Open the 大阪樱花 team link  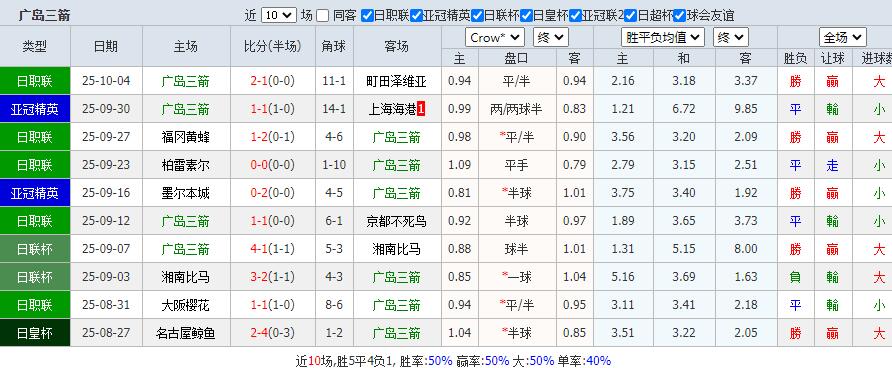pos(185,305)
